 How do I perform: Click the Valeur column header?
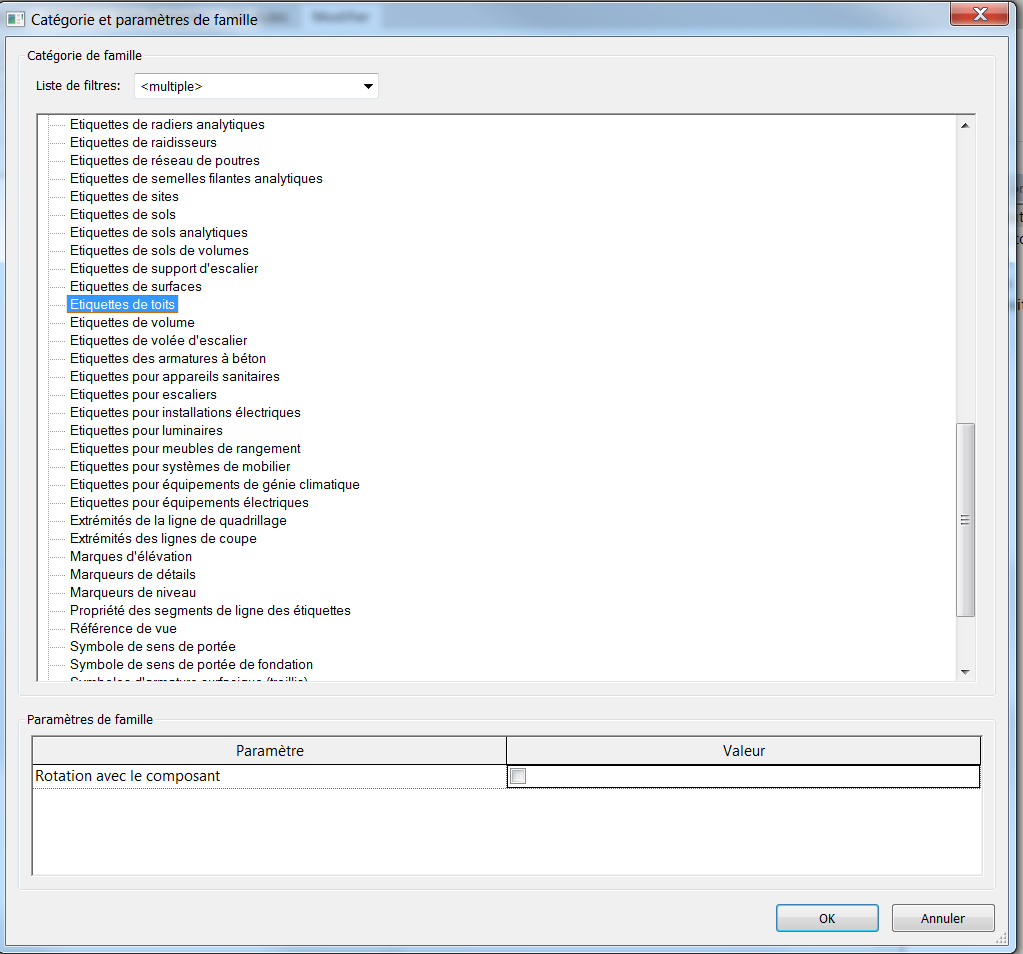743,751
